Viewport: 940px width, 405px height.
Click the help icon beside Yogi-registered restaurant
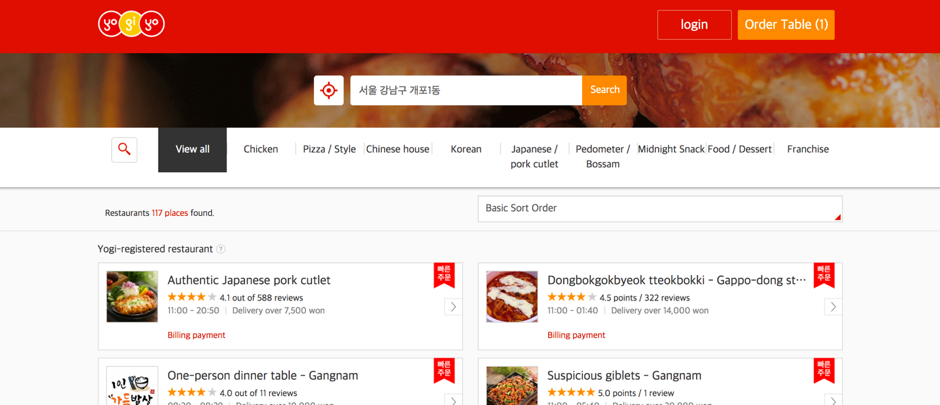point(221,249)
